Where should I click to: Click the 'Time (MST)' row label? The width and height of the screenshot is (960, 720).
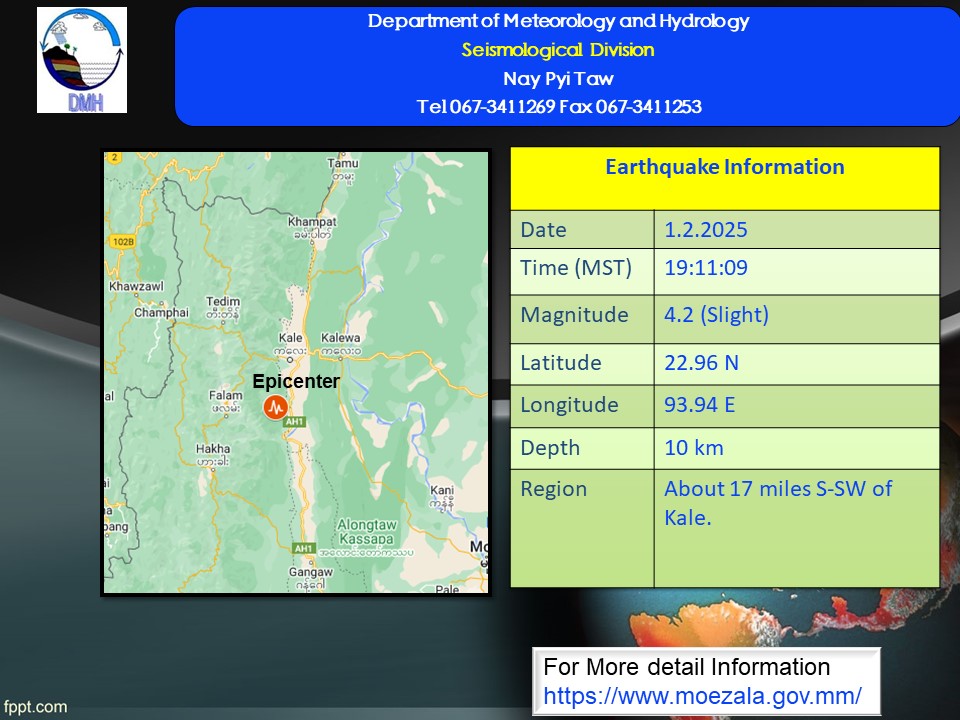click(x=576, y=268)
